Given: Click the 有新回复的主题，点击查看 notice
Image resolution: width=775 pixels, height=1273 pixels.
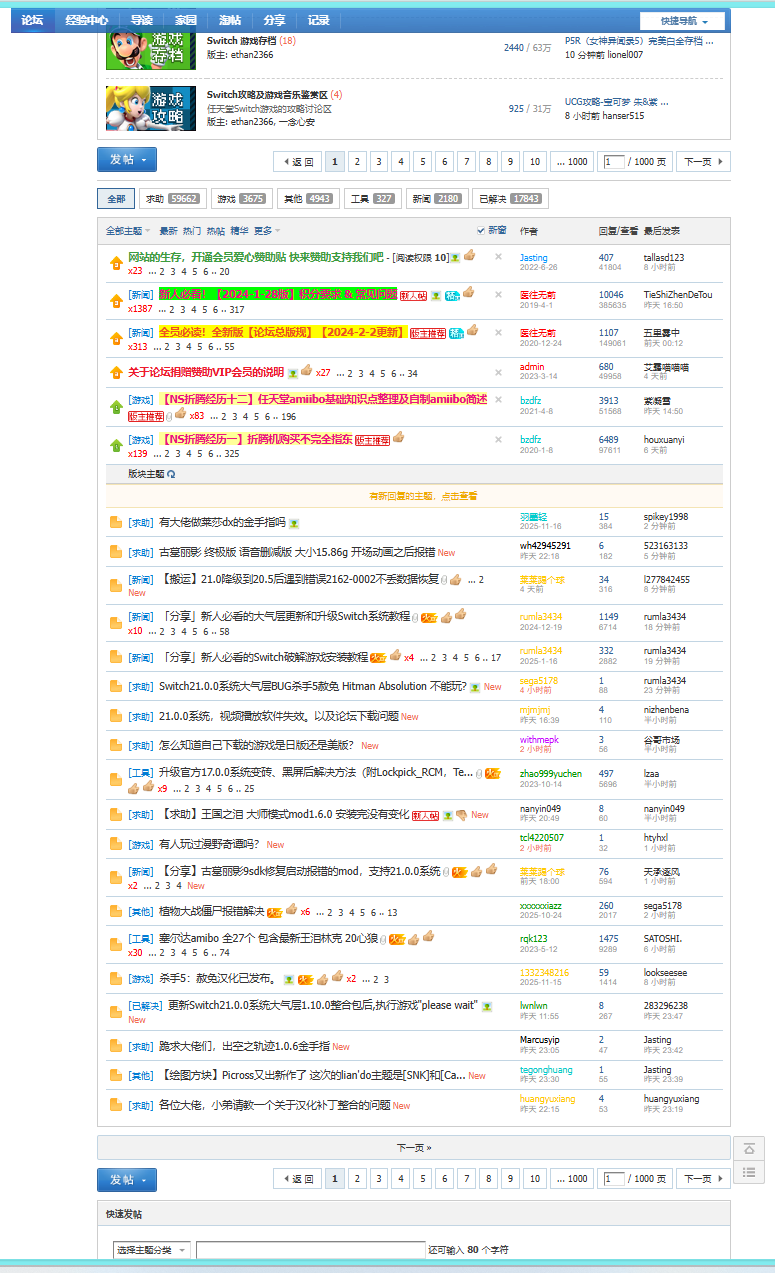Looking at the screenshot, I should point(424,495).
